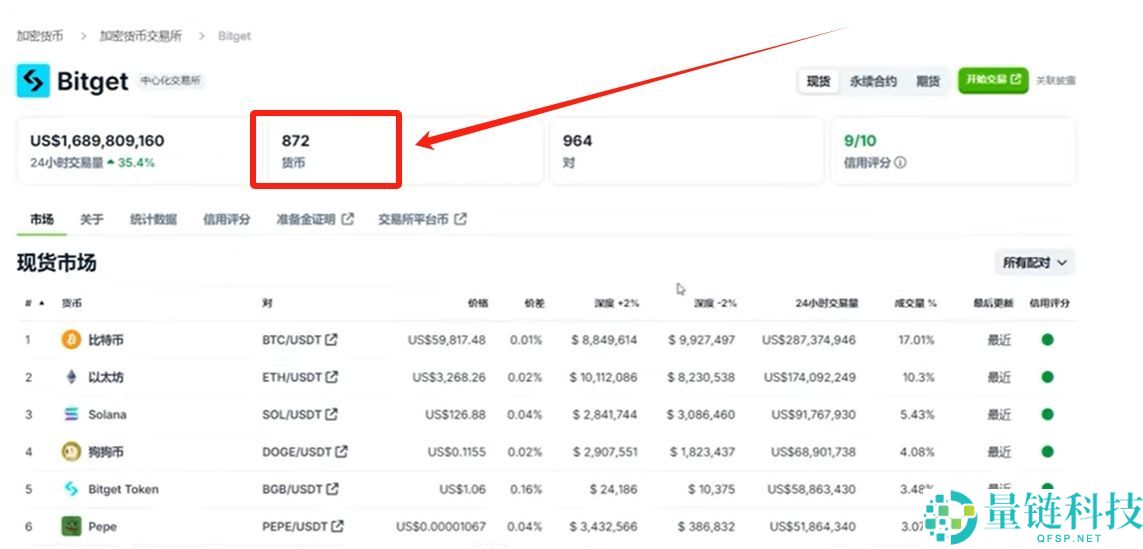This screenshot has height=549, width=1143.
Task: Click the 狗狗币 coin name
Action: [106, 451]
